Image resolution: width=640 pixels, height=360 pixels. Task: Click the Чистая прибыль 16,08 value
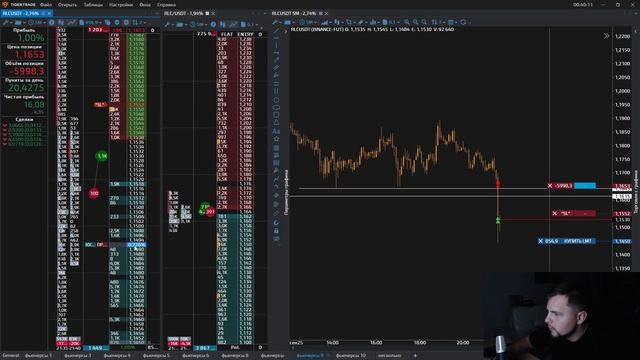point(34,105)
